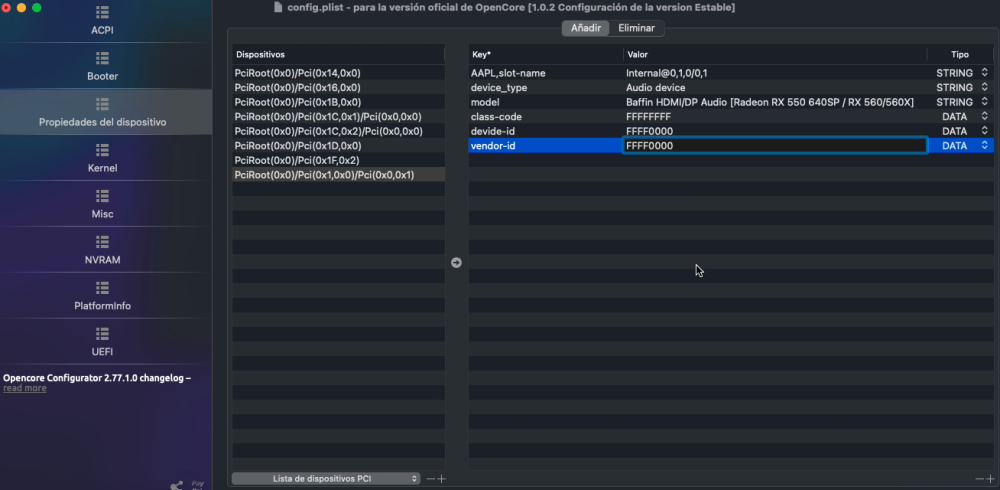Click the Tipo column header
Image resolution: width=1000 pixels, height=490 pixels.
(x=960, y=54)
